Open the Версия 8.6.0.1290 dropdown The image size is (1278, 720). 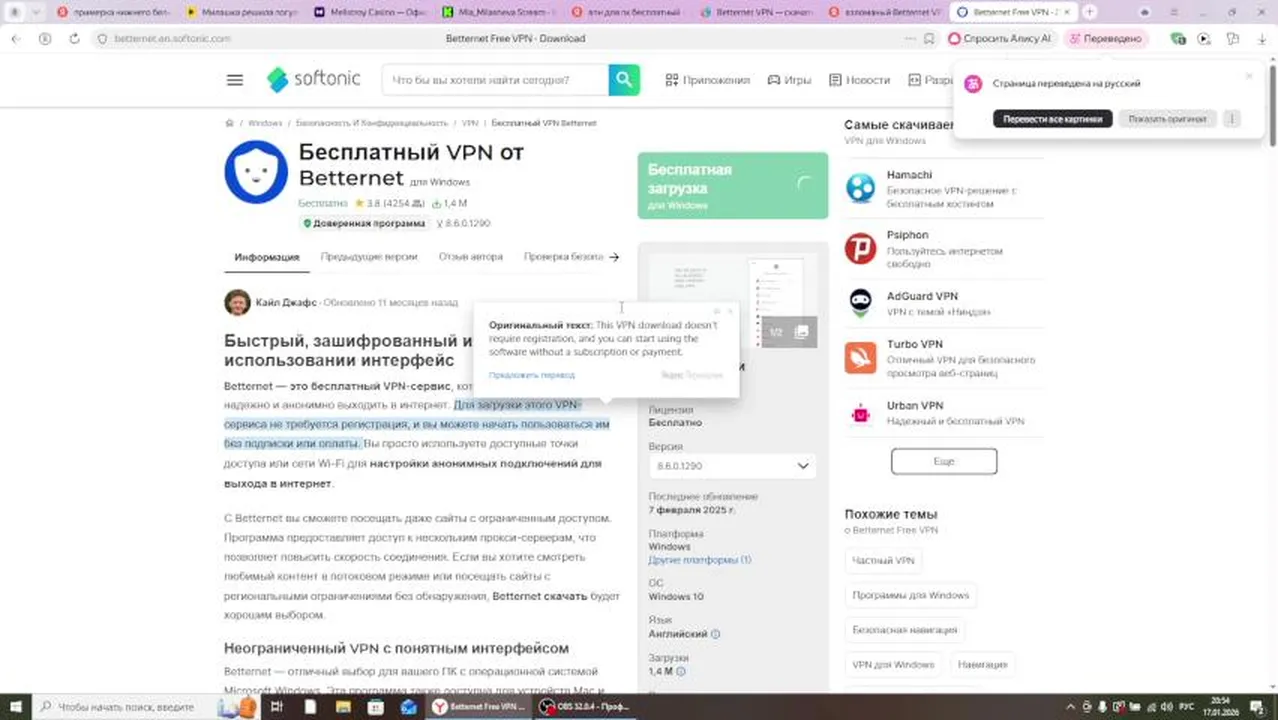732,466
